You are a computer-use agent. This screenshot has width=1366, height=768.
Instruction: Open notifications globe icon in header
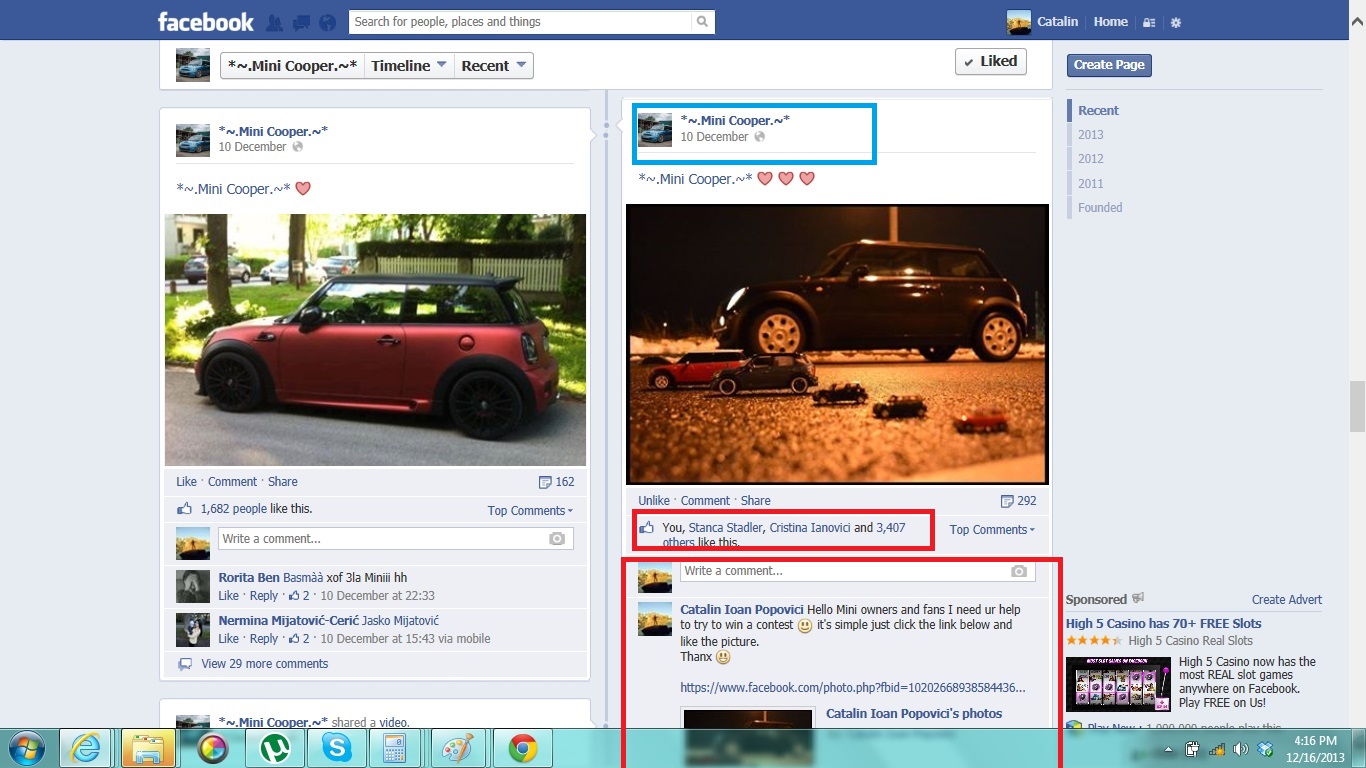coord(327,22)
